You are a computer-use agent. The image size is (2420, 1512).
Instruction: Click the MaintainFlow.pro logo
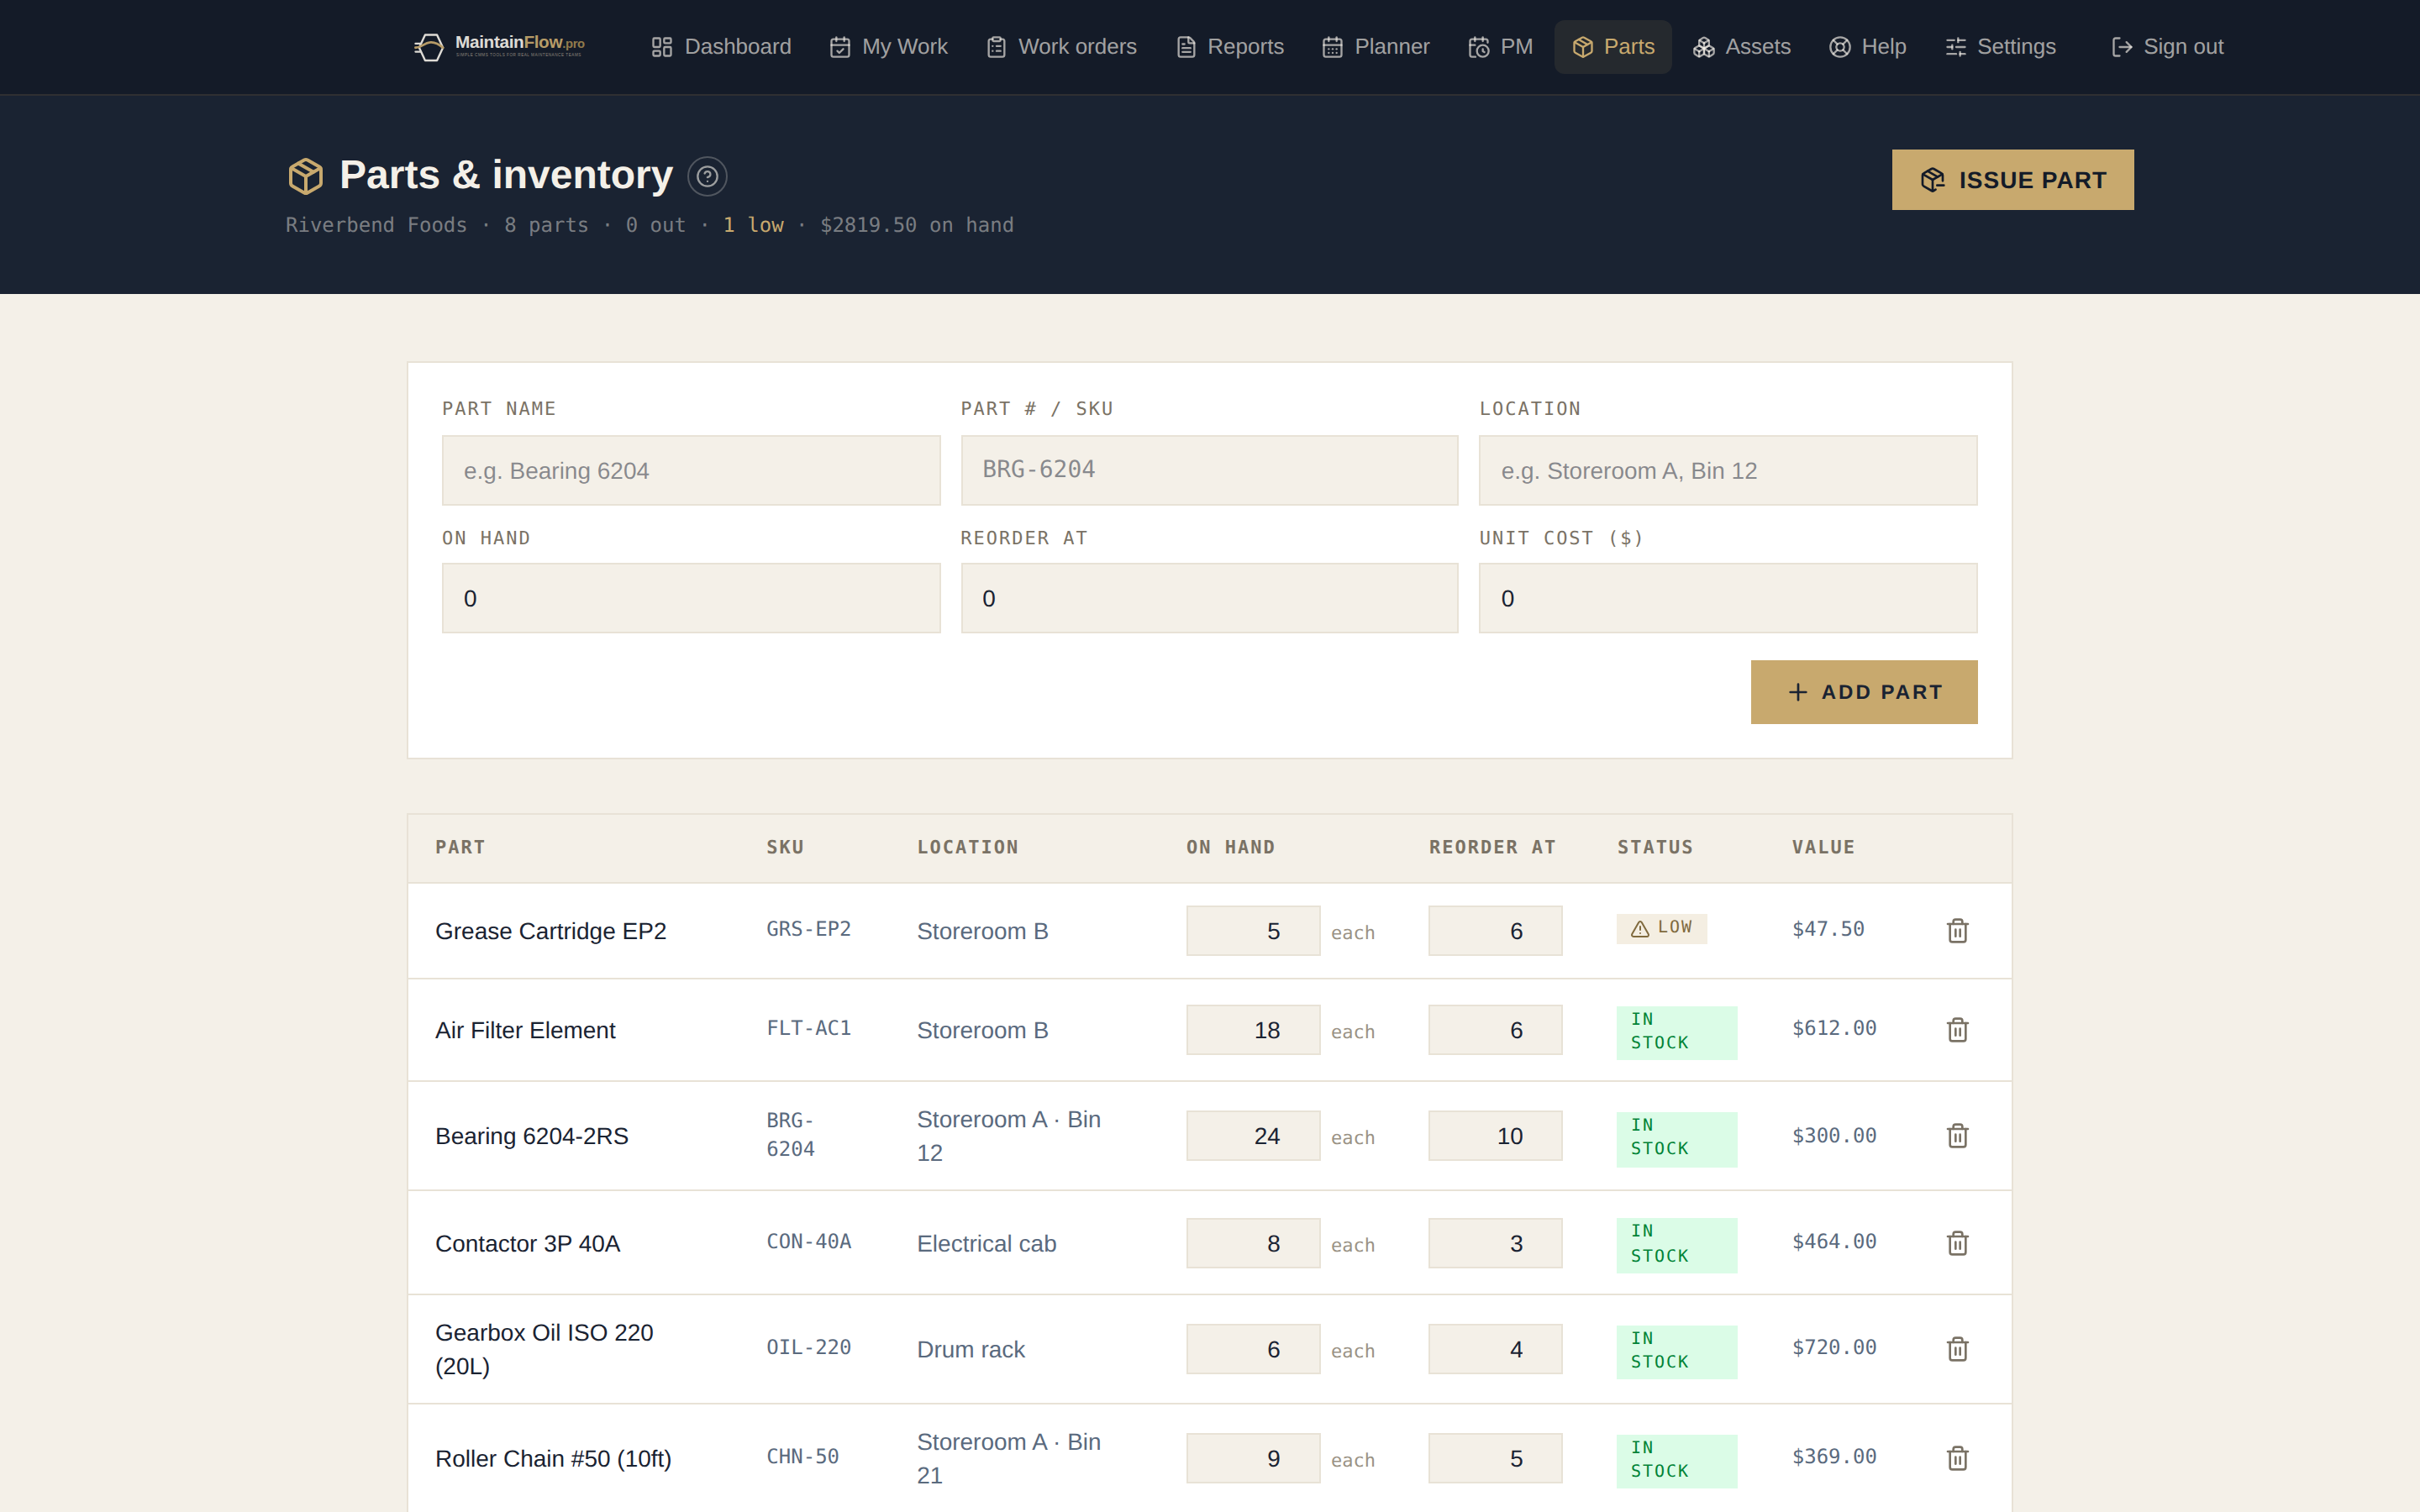pos(499,46)
